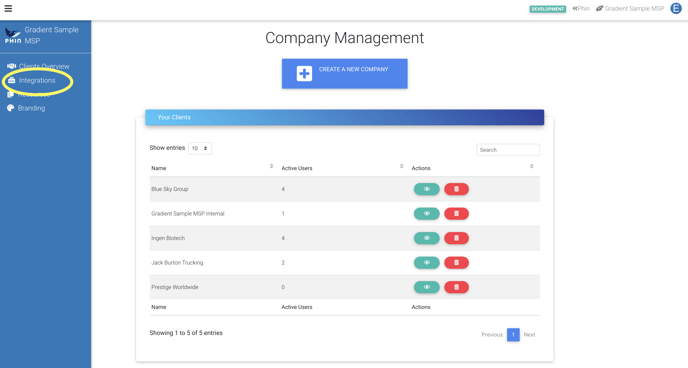Click the Create a New Company button
Viewport: 688px width, 368px height.
344,74
